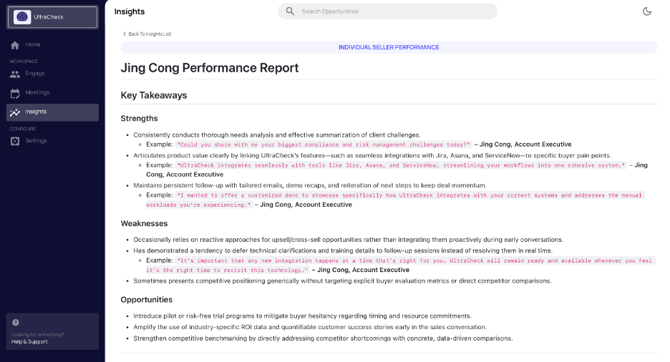
Task: Open Home via the house icon
Action: tap(15, 45)
